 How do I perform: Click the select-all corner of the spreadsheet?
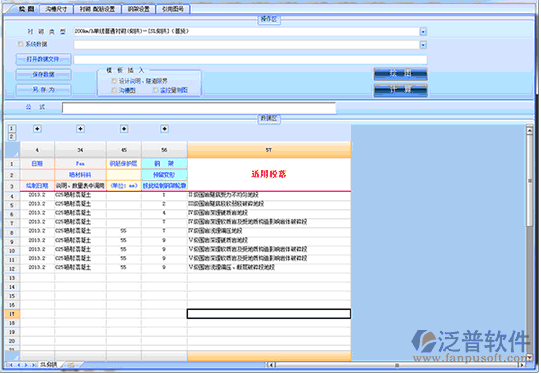pos(12,150)
